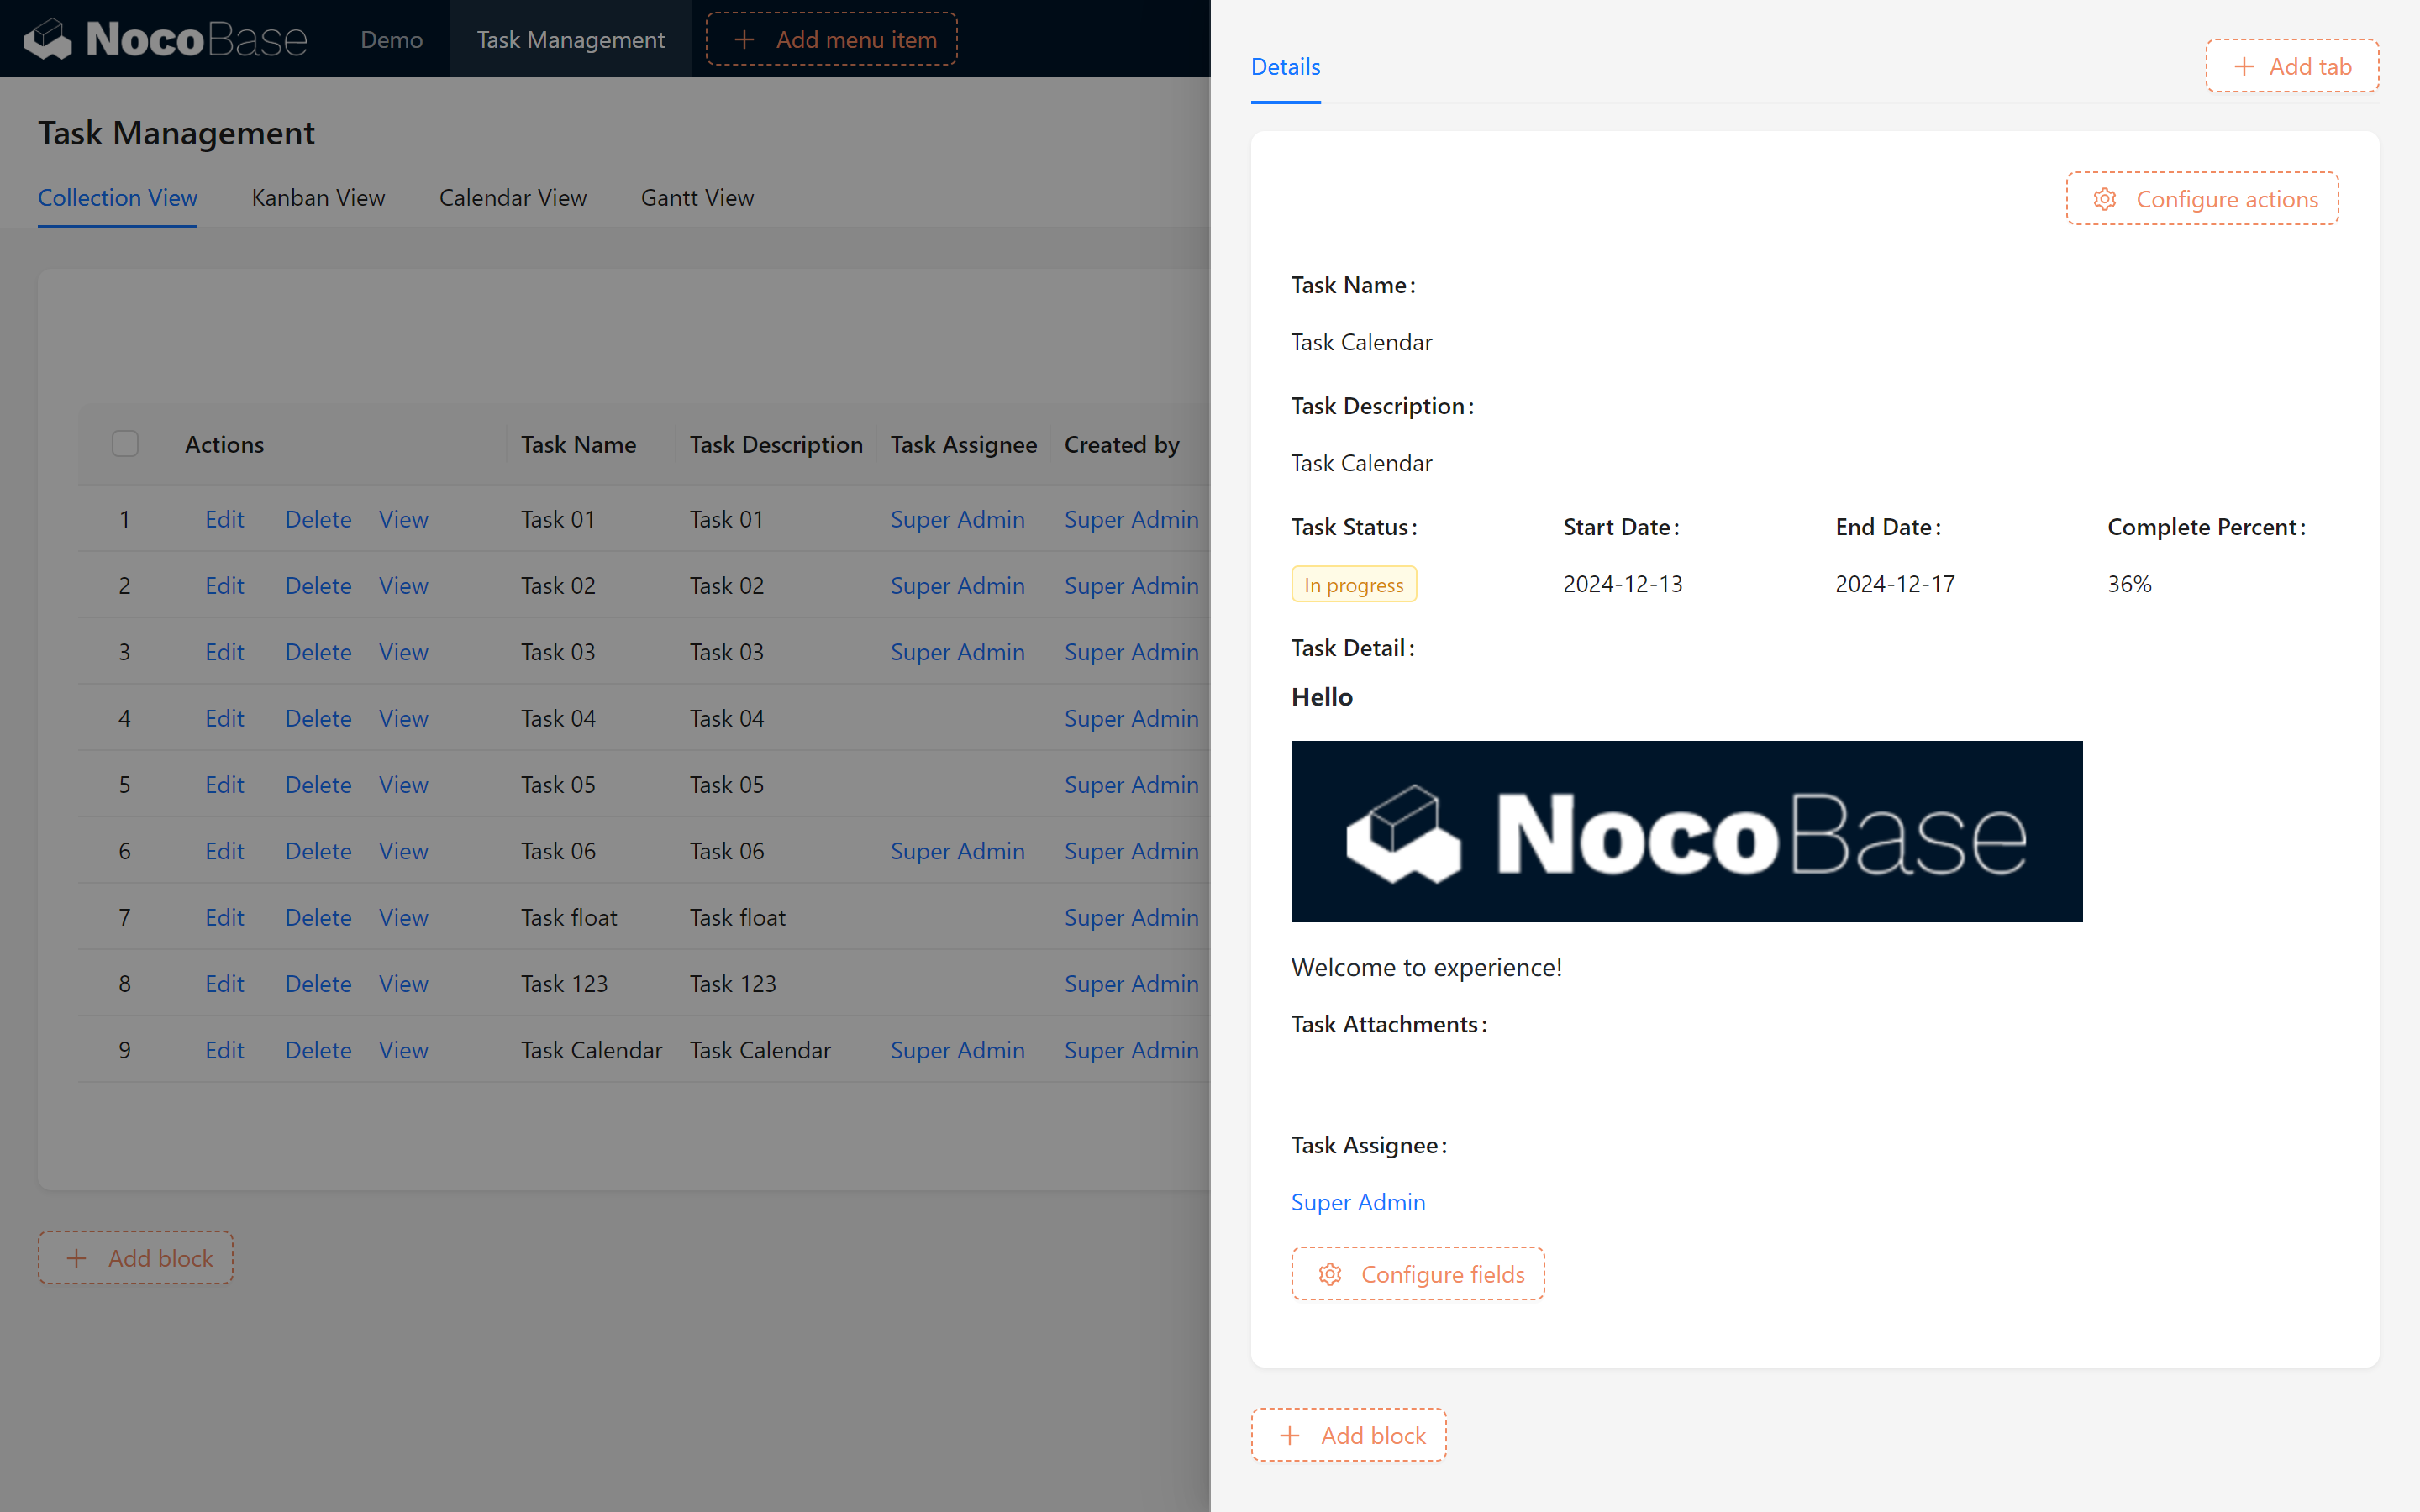Viewport: 2420px width, 1512px height.
Task: Click the Add tab button
Action: [x=2292, y=66]
